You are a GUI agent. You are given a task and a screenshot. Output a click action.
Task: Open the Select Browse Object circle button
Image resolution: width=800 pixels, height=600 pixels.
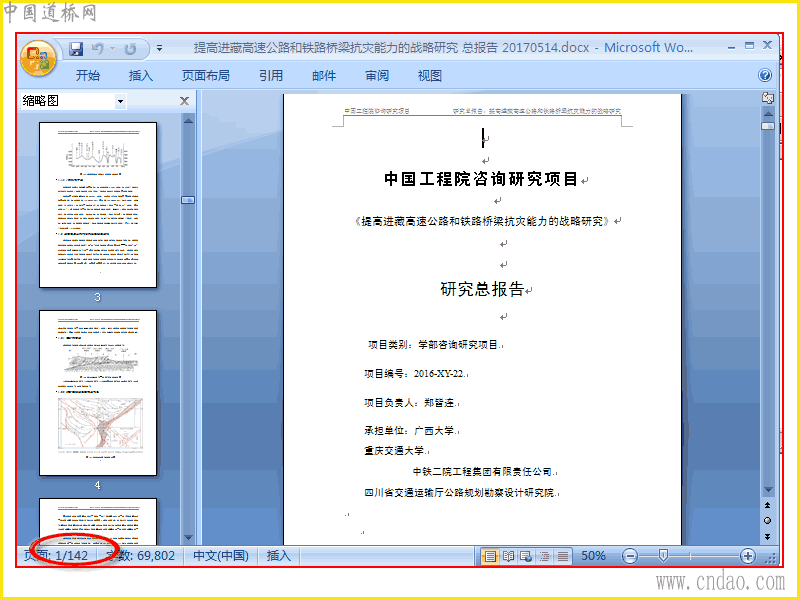[x=767, y=520]
